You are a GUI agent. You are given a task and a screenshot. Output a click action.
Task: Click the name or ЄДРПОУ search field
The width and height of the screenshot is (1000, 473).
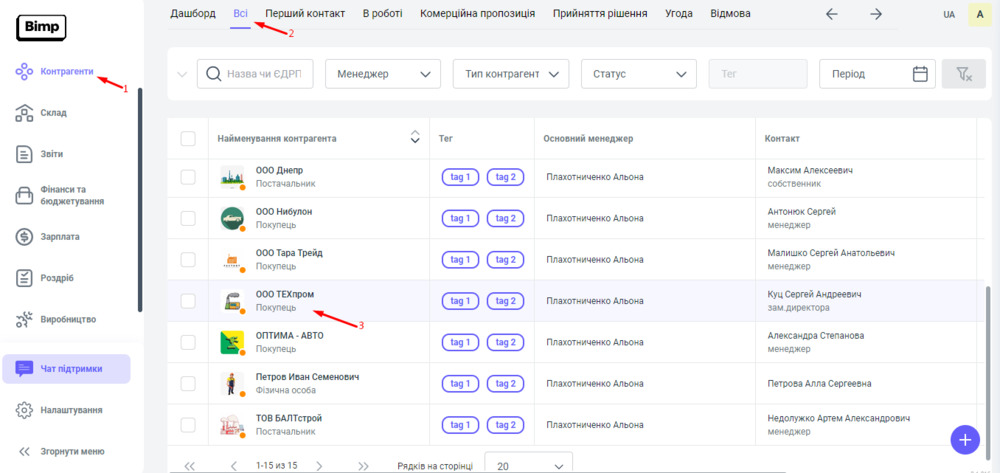click(268, 74)
